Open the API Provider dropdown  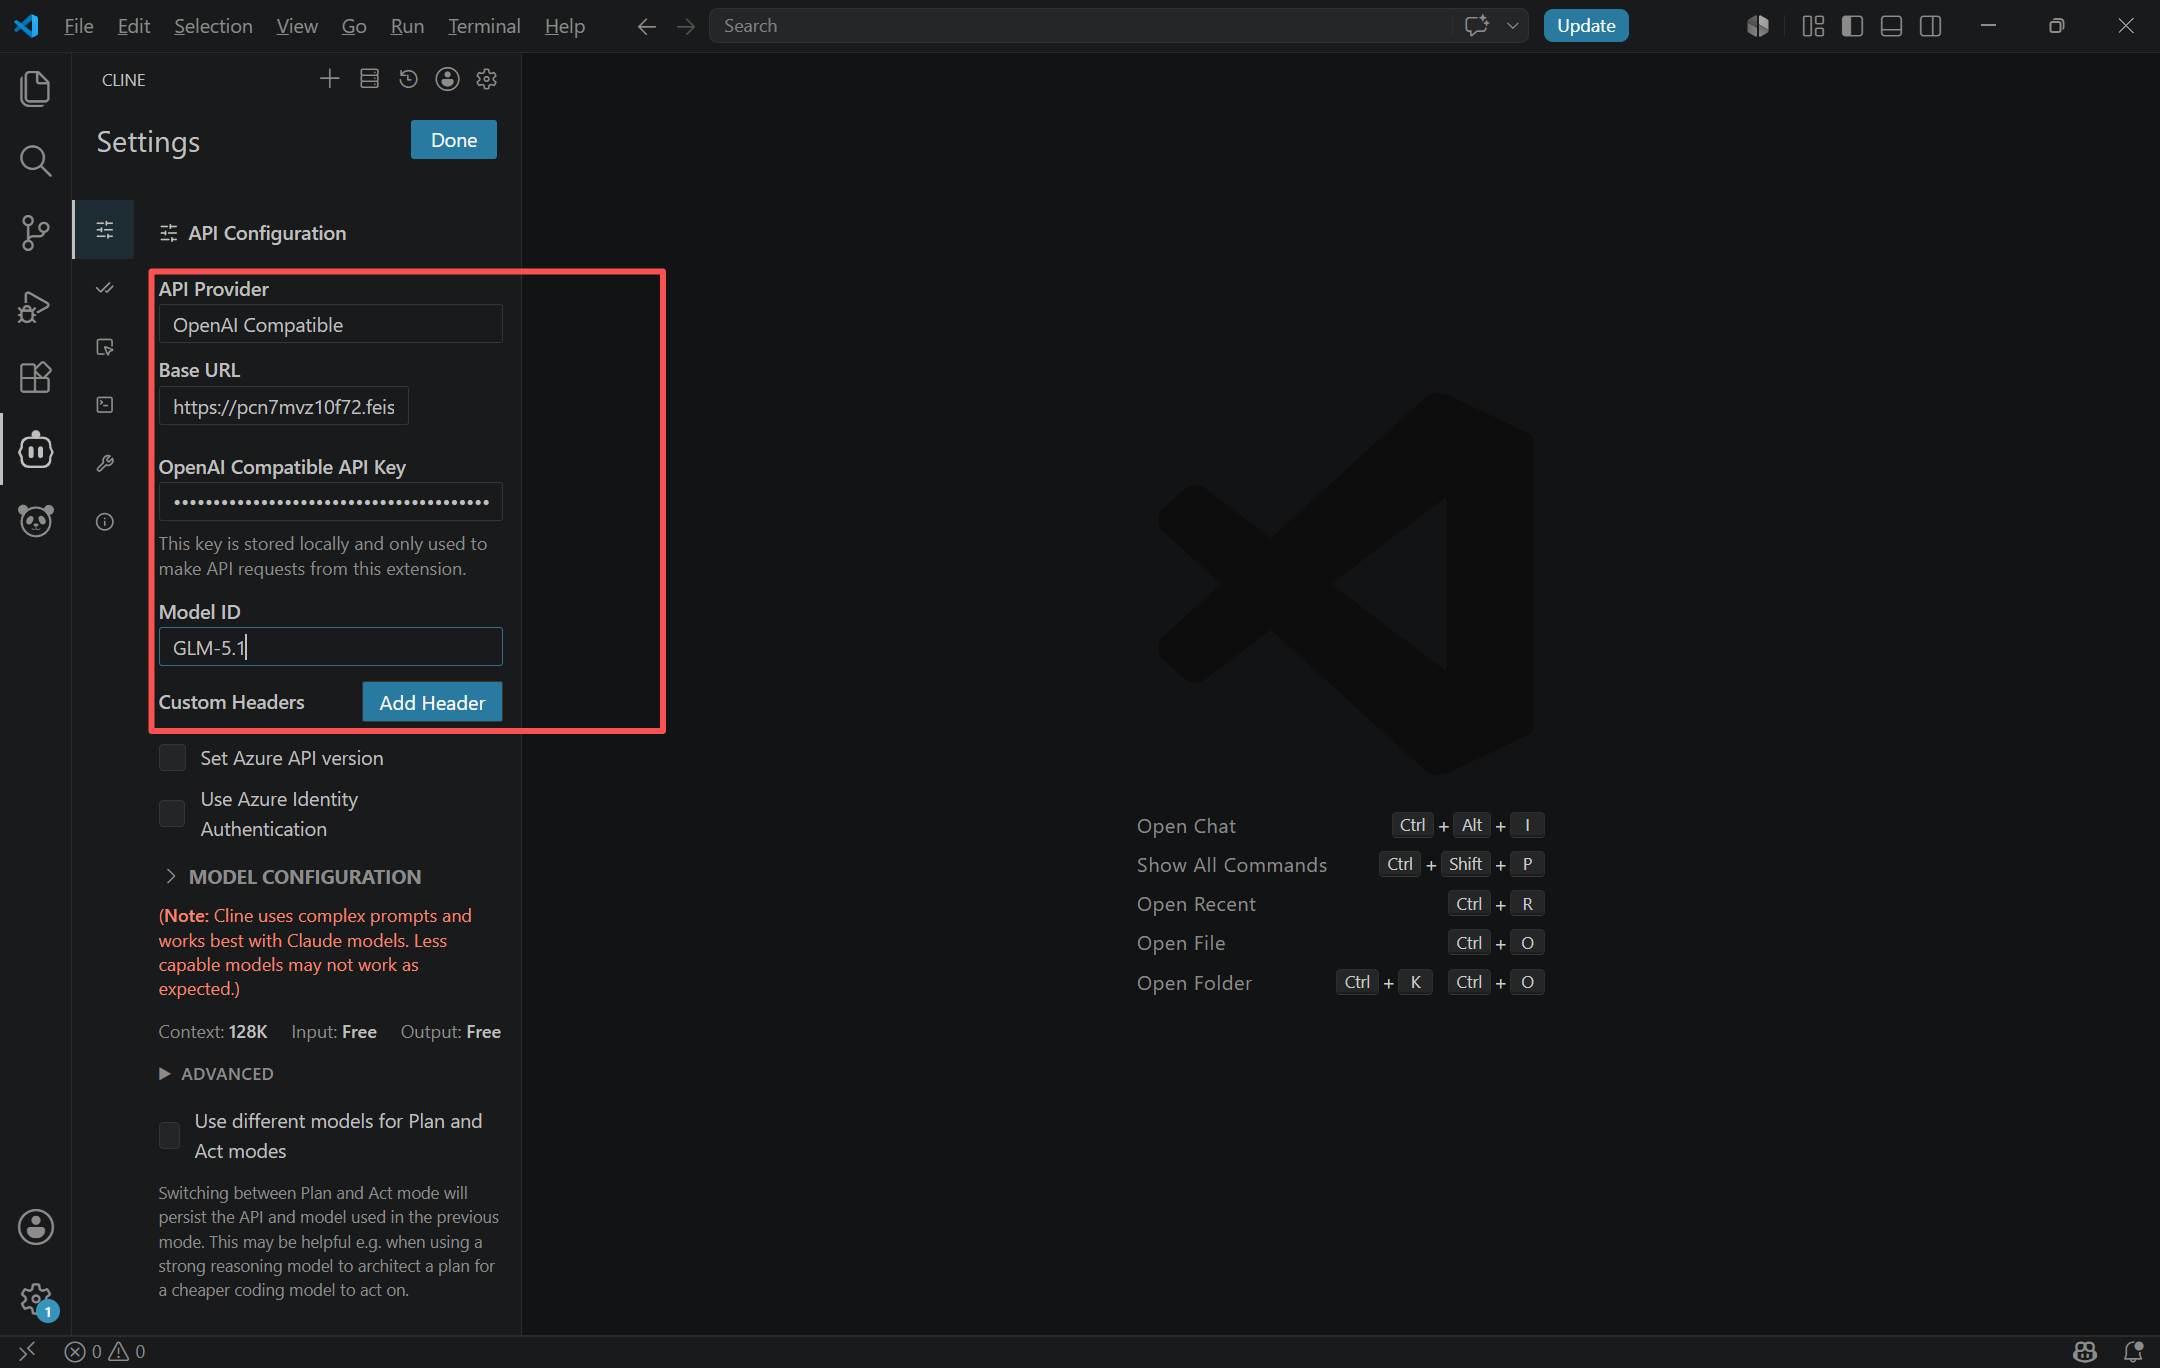click(x=330, y=324)
